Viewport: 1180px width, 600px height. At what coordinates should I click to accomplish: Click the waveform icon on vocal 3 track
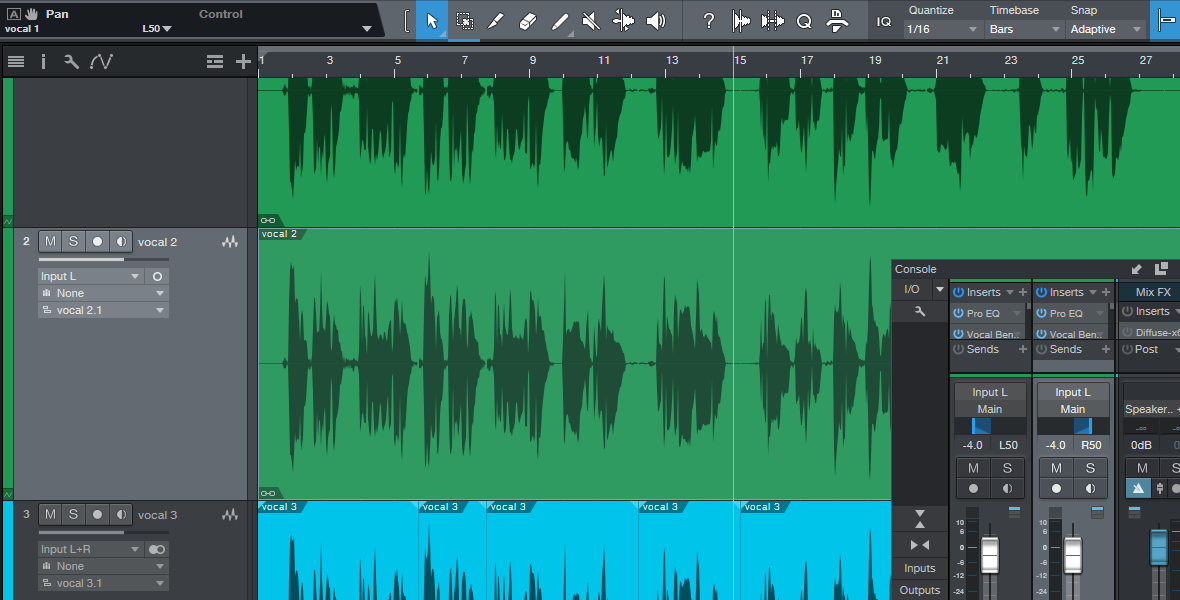230,515
